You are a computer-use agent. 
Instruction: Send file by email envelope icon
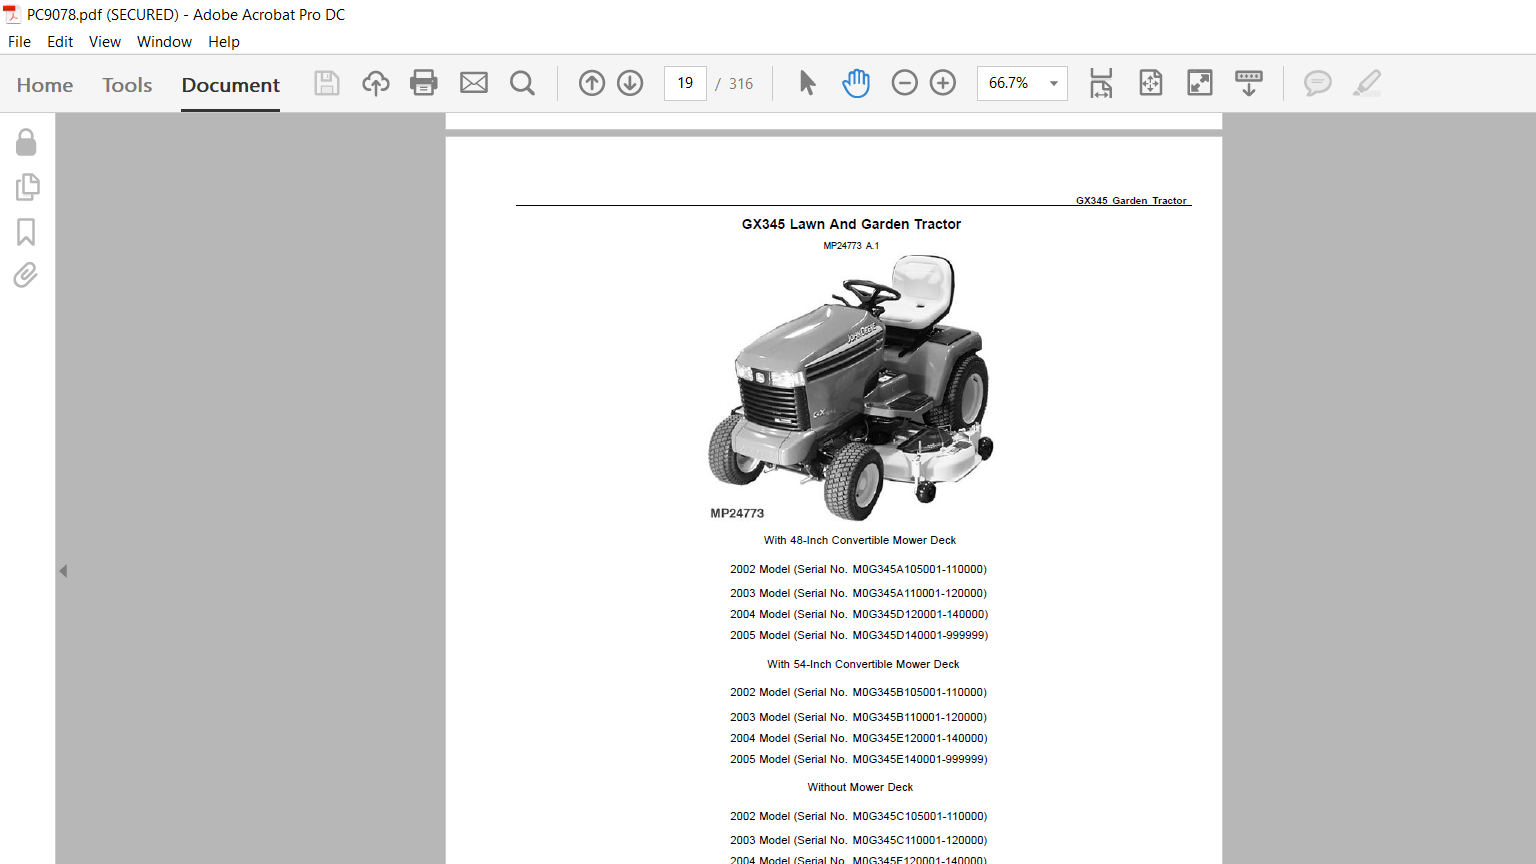click(x=474, y=83)
